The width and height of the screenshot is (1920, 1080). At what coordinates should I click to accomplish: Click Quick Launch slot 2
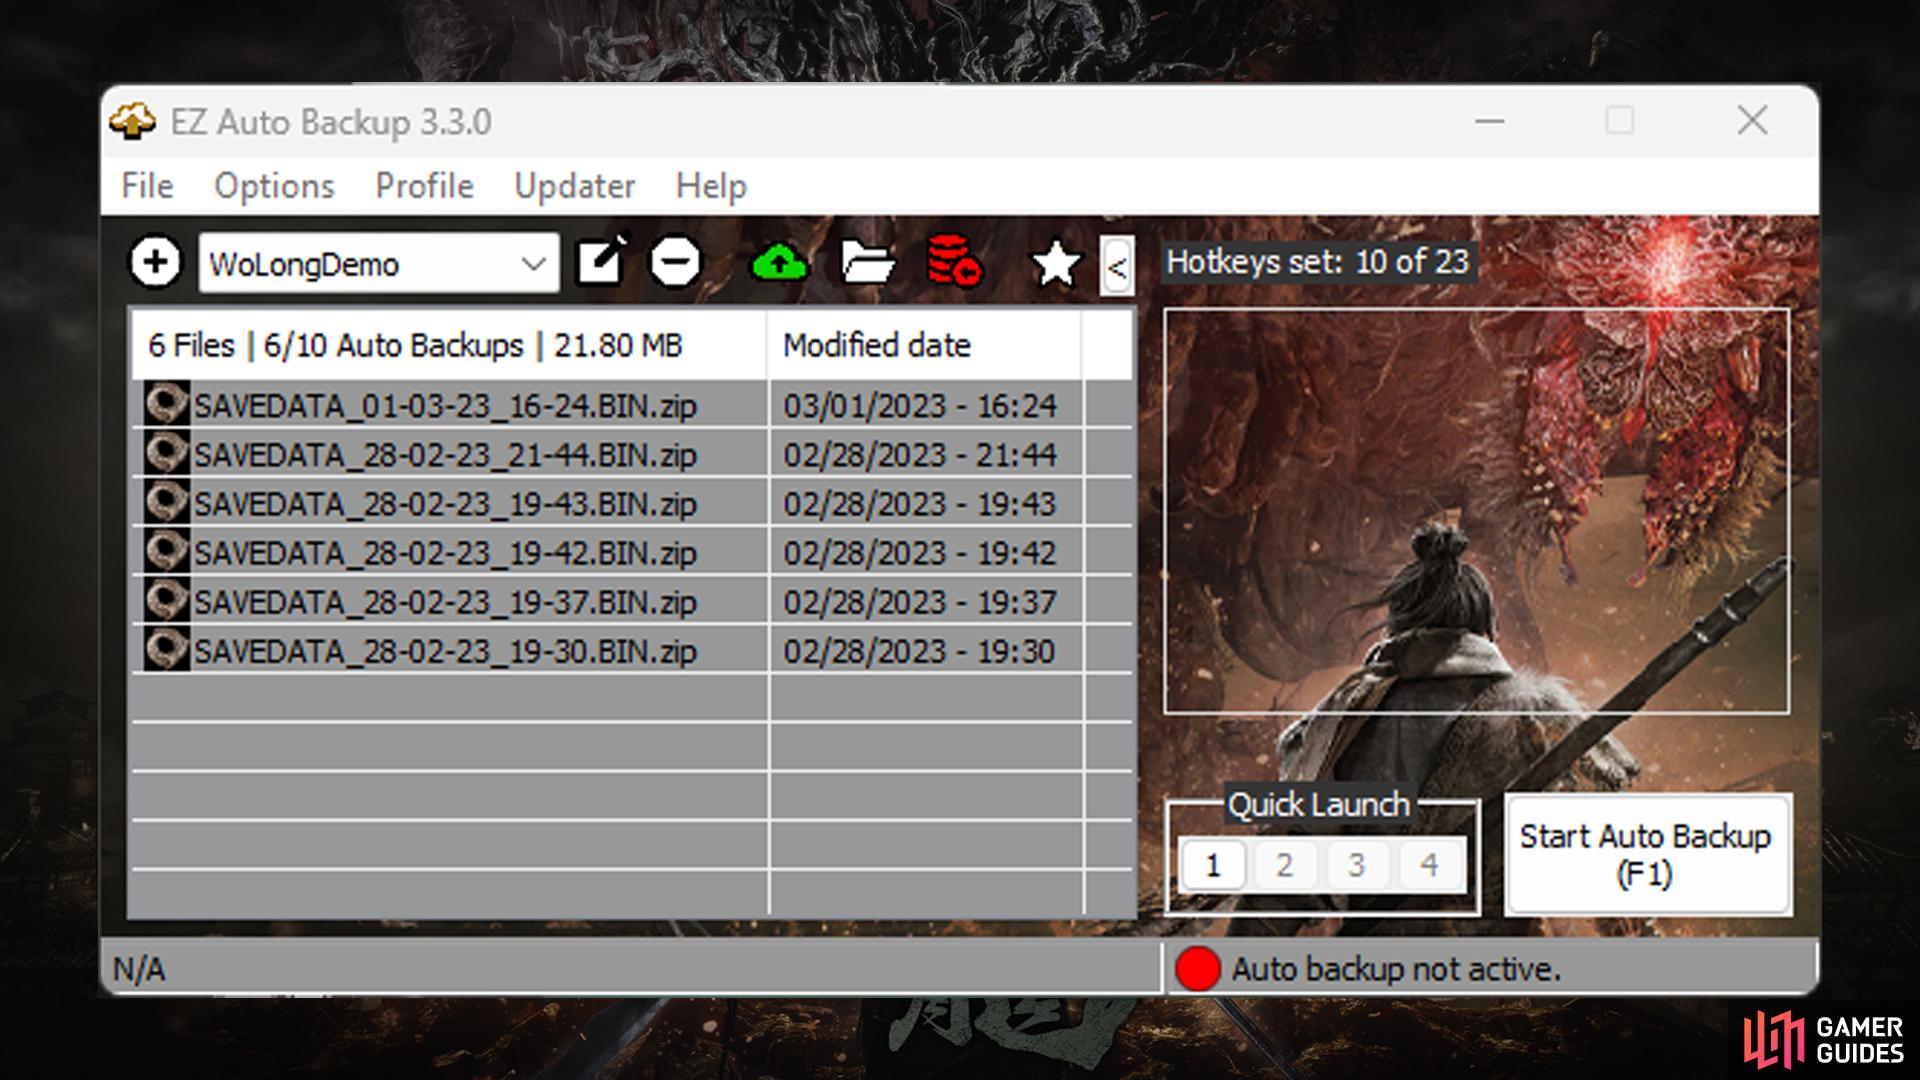(1286, 864)
